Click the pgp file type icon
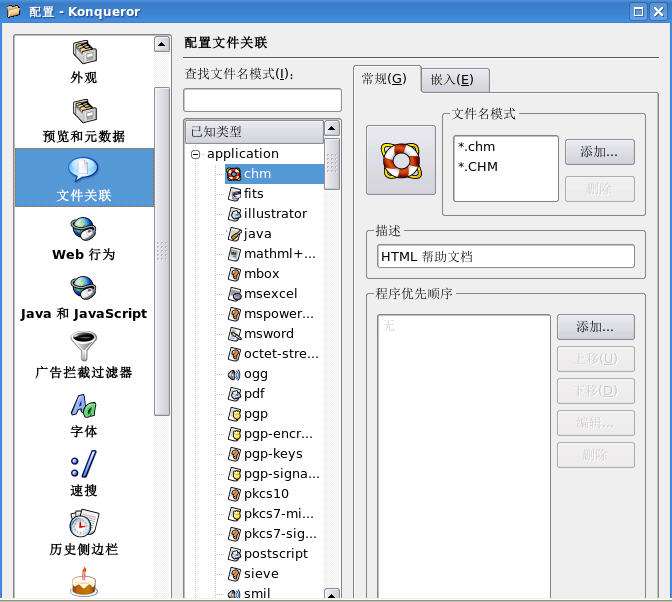 coord(234,414)
